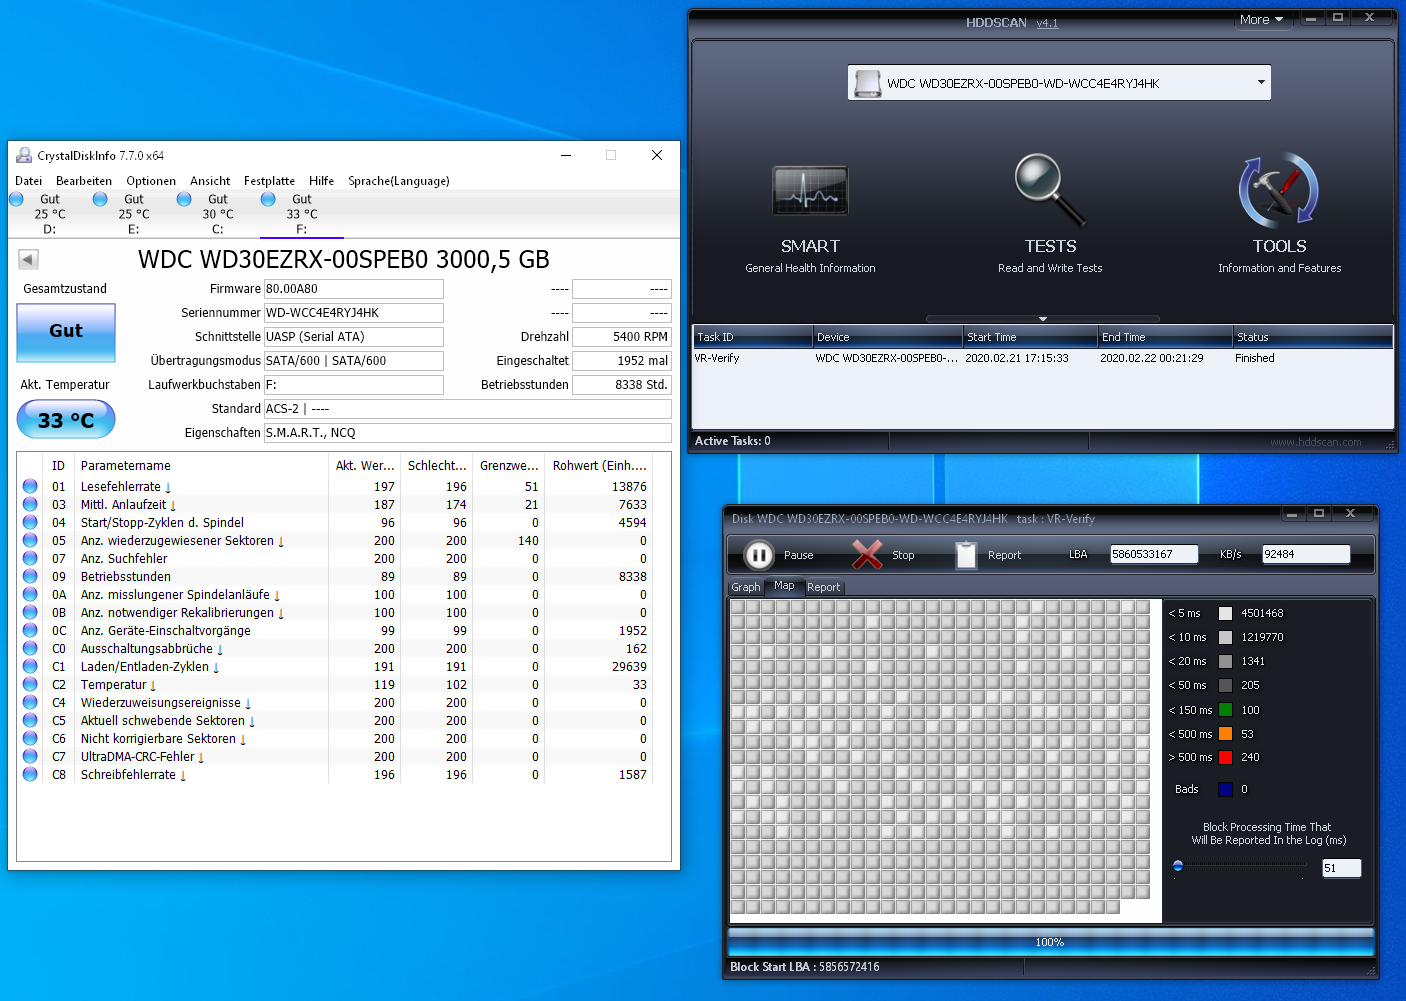
Task: Open the Sprache(Language) menu
Action: (399, 181)
